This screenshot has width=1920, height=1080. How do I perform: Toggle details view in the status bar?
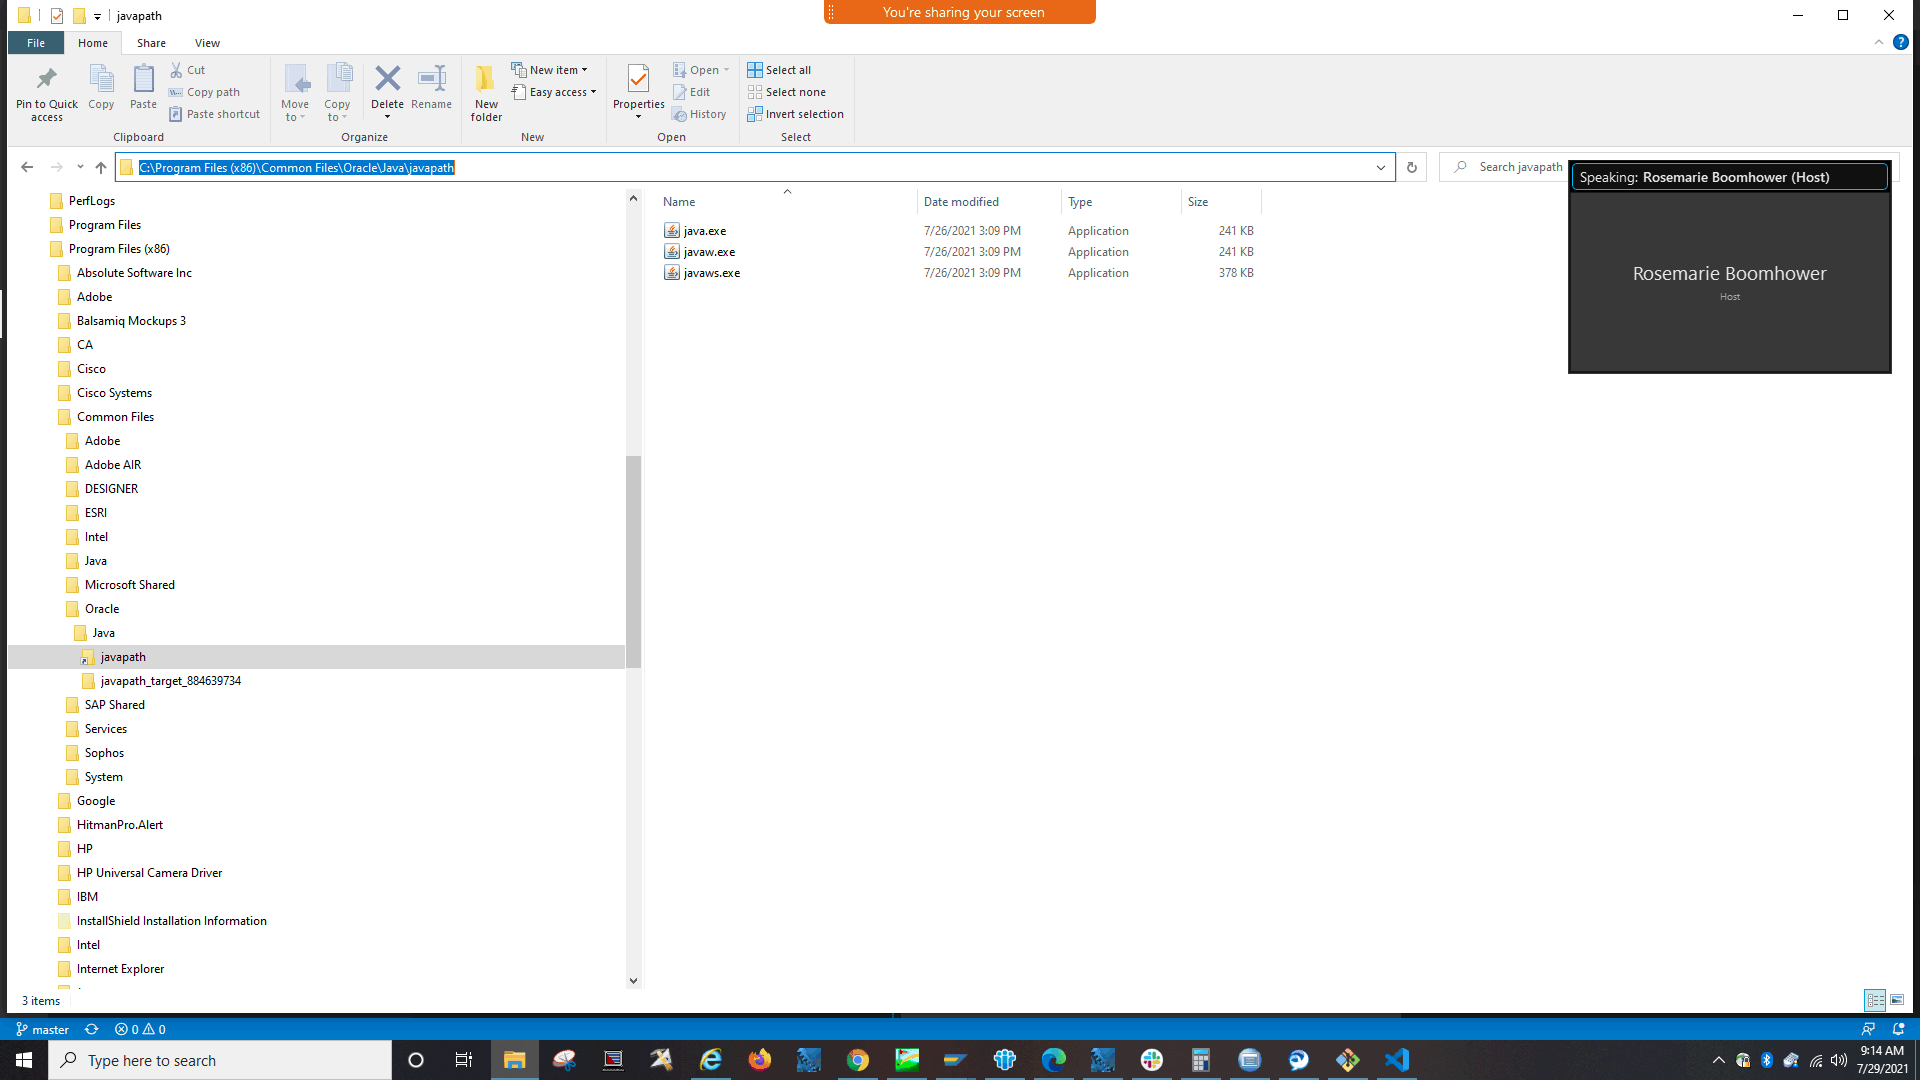(1875, 1000)
